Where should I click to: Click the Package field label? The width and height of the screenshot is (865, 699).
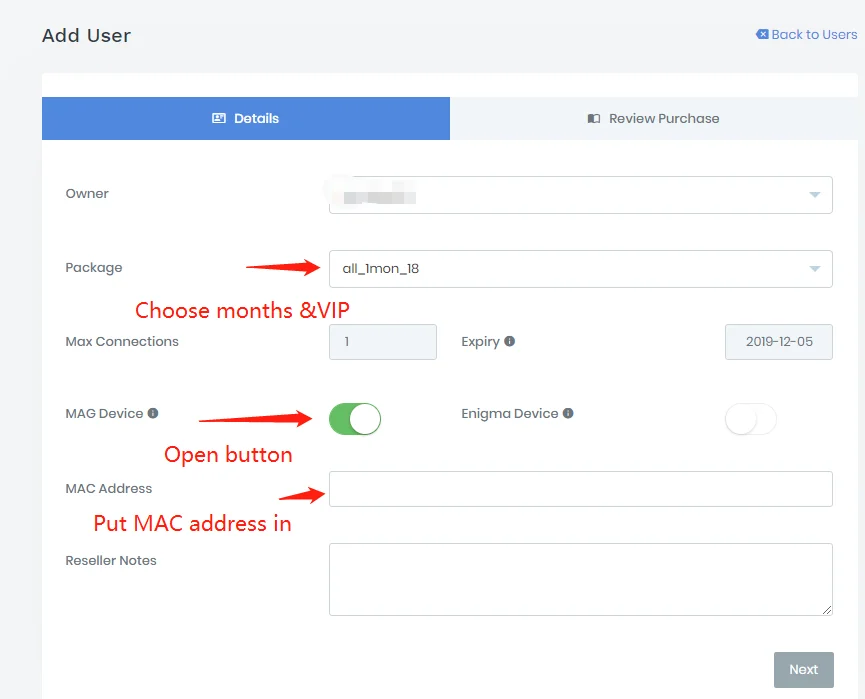pos(94,268)
